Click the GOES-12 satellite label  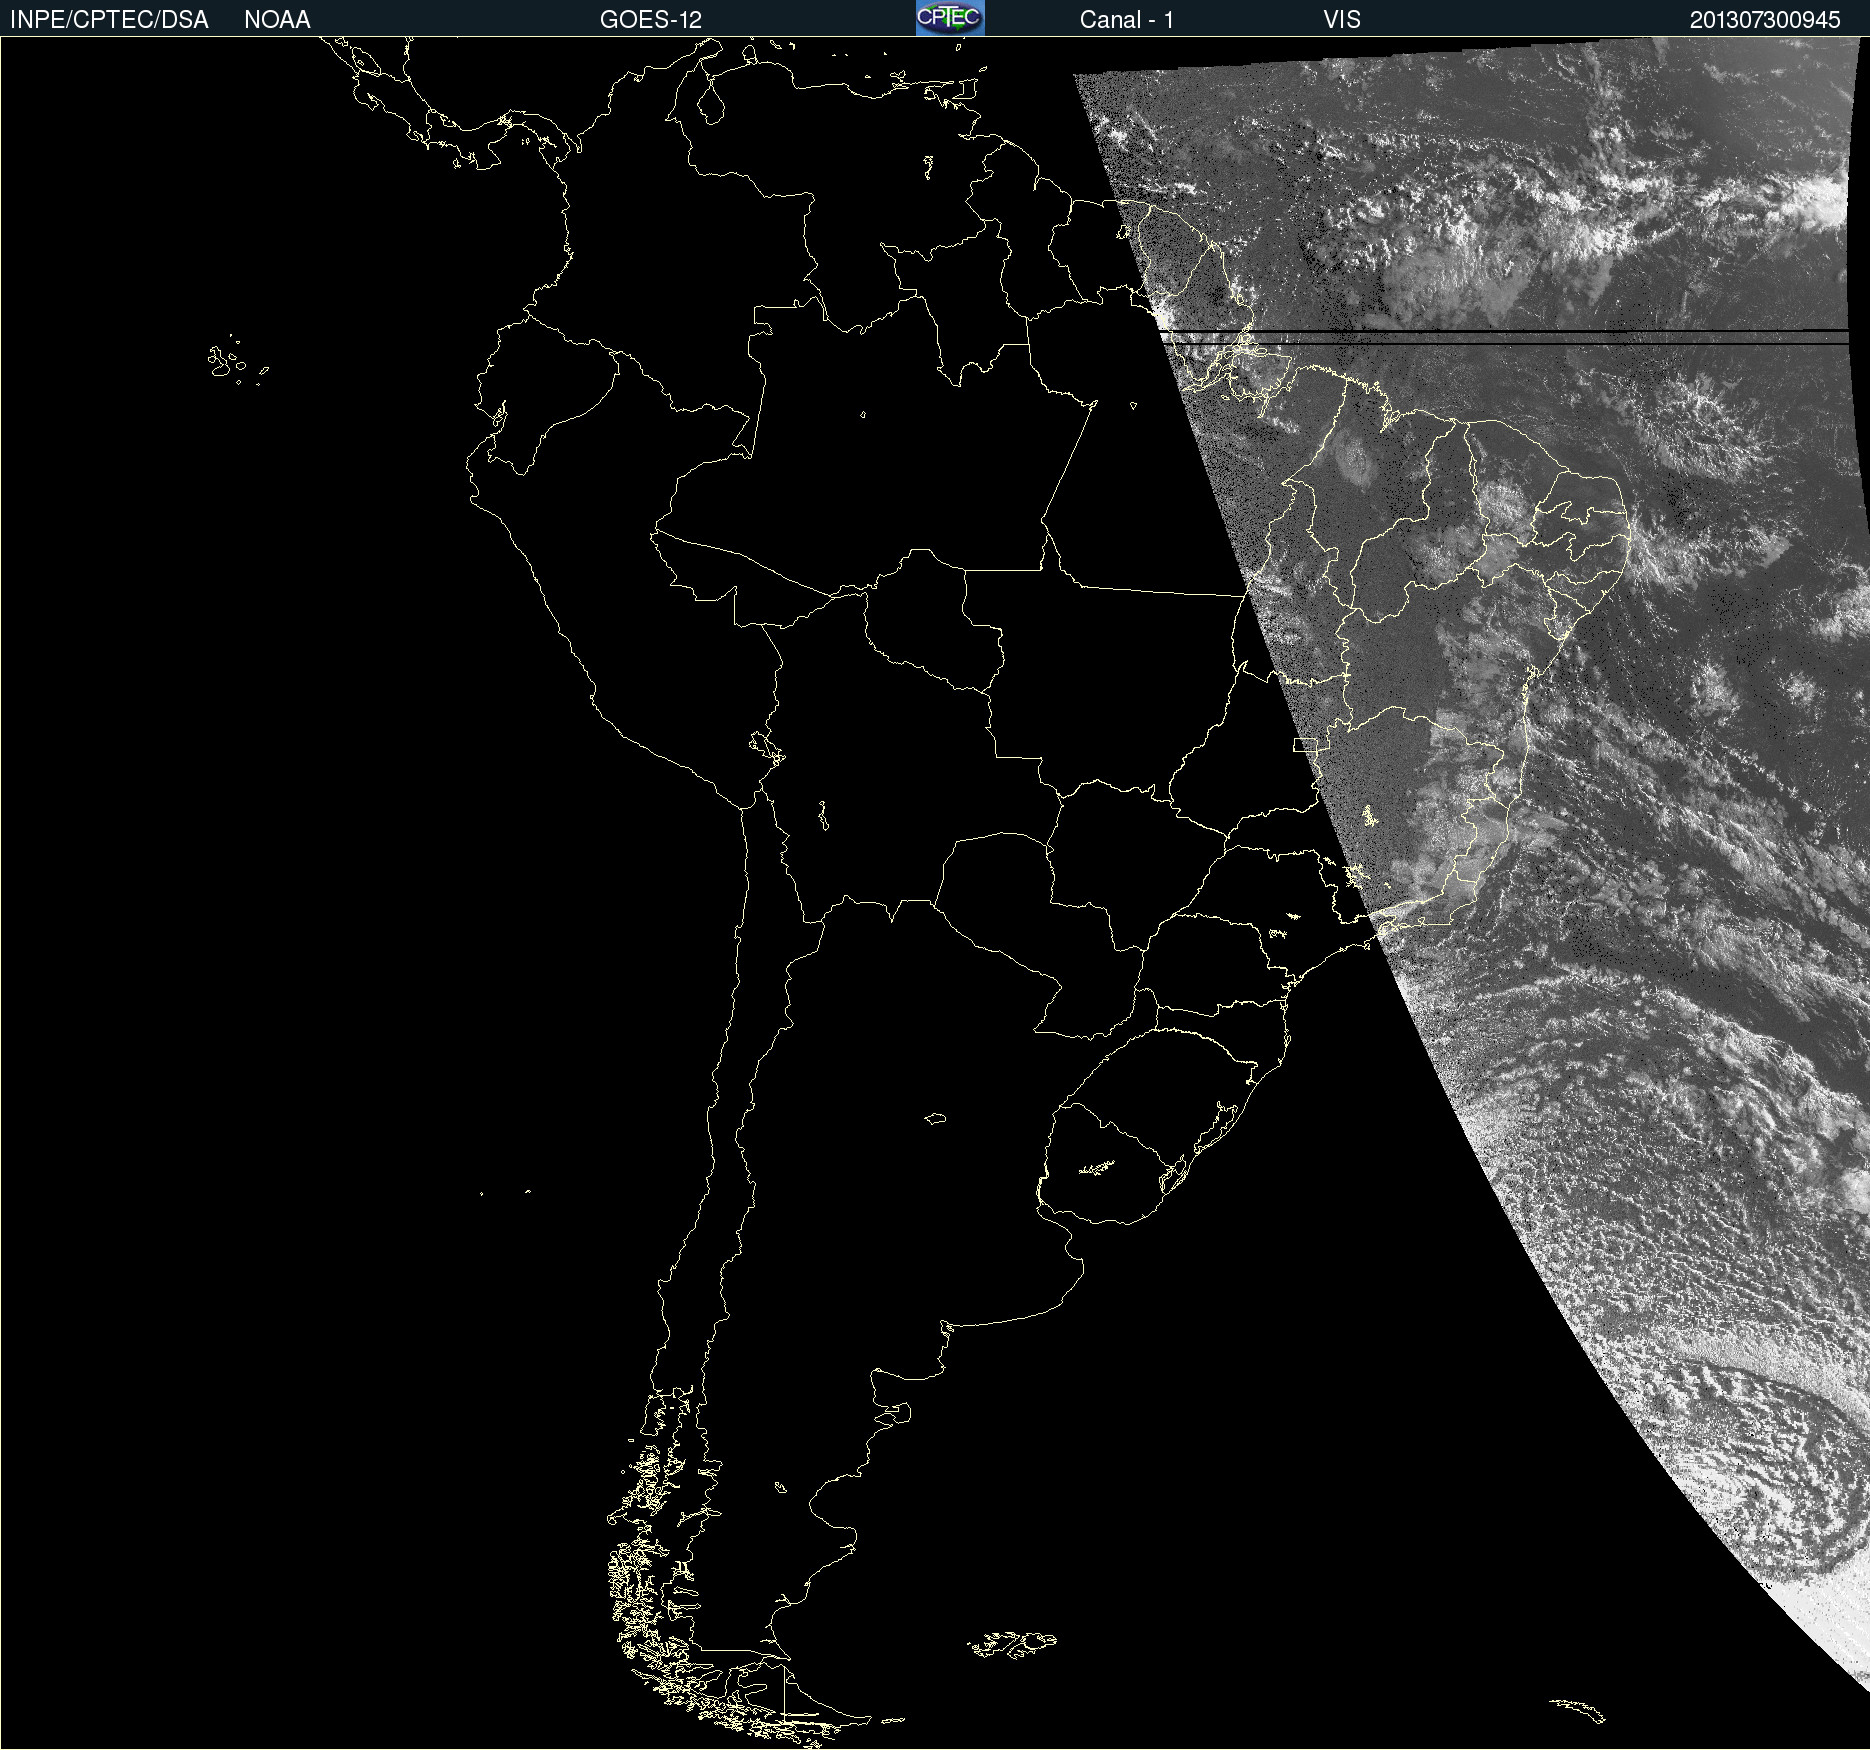pos(651,20)
